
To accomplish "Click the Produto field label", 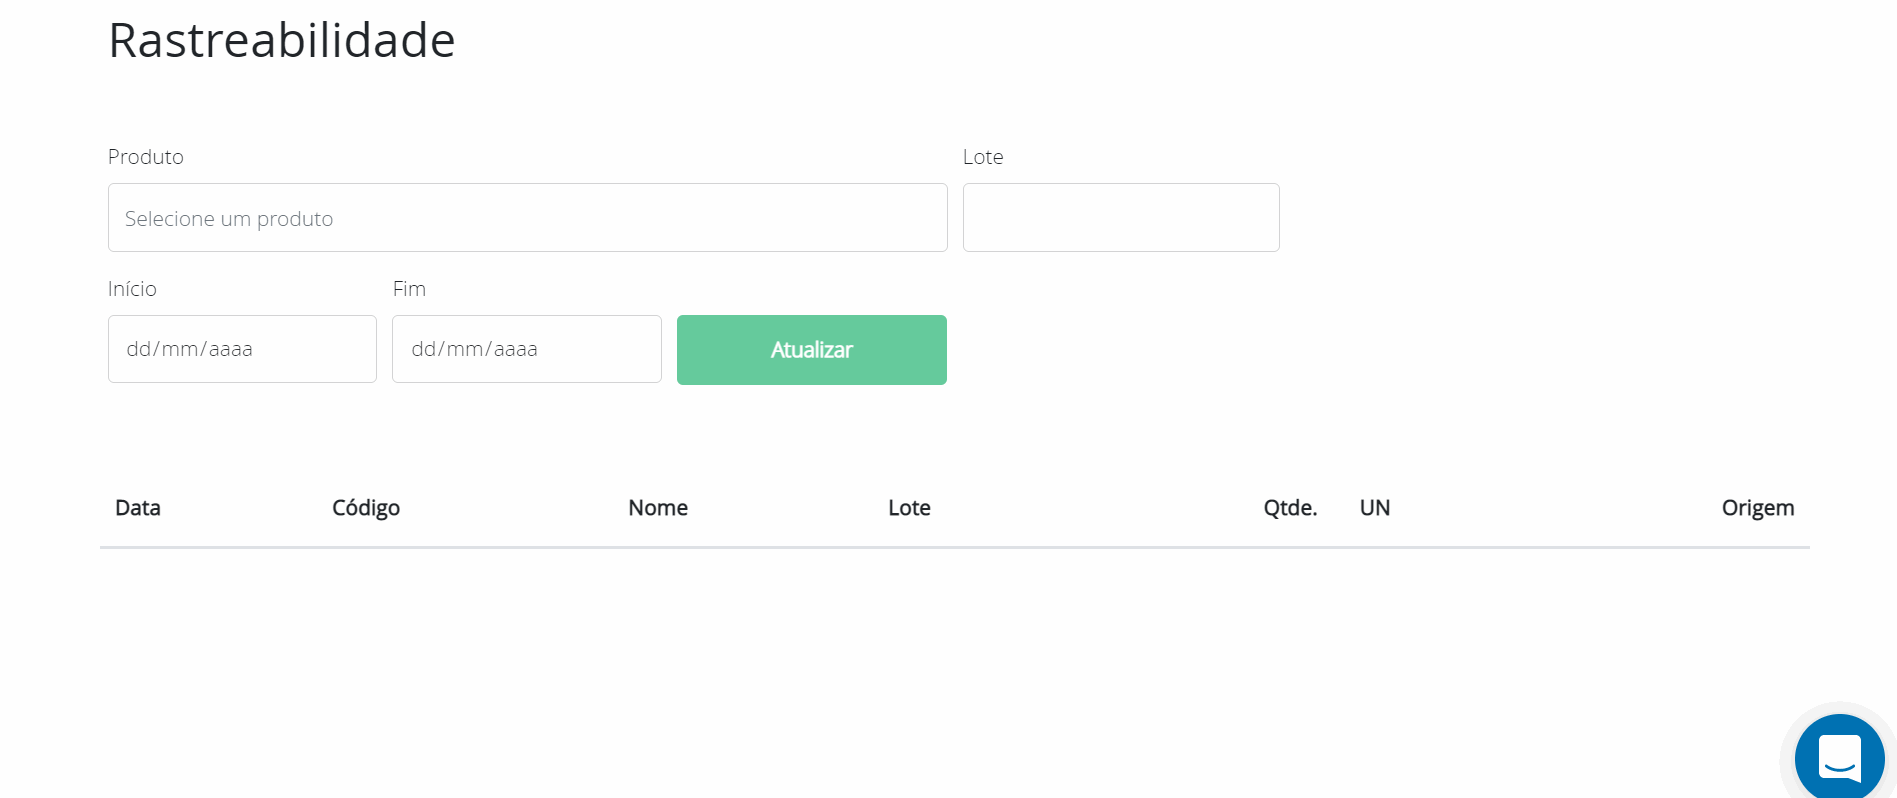I will [x=146, y=157].
